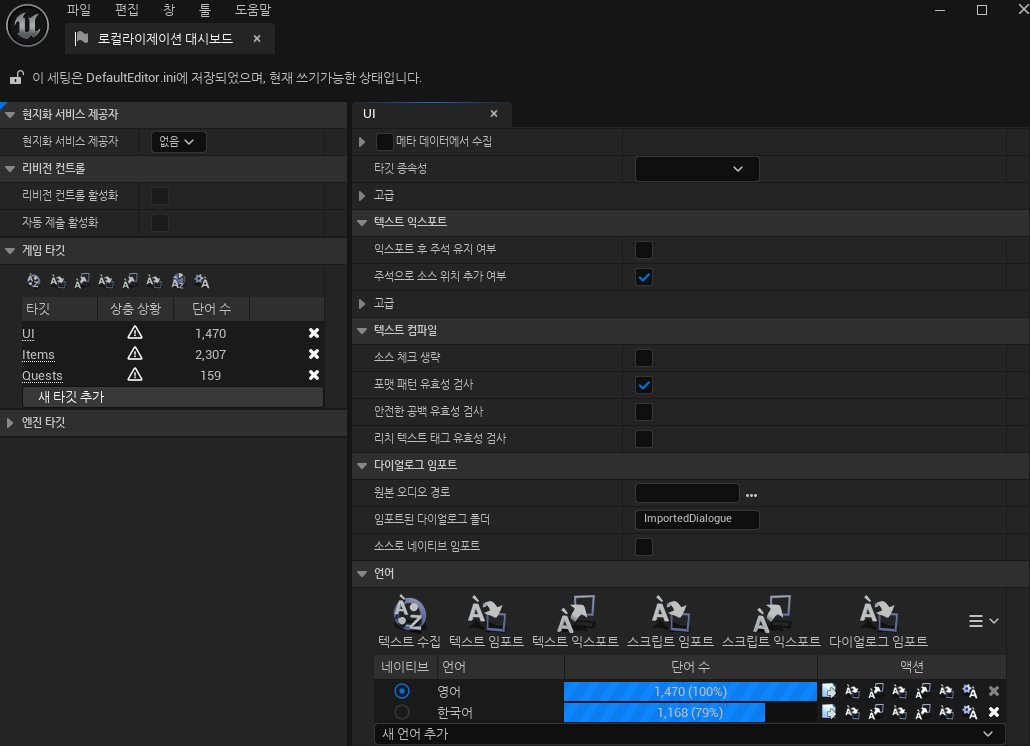Uncheck 포맷 패턴 유효성 검사
The image size is (1030, 746).
(644, 385)
